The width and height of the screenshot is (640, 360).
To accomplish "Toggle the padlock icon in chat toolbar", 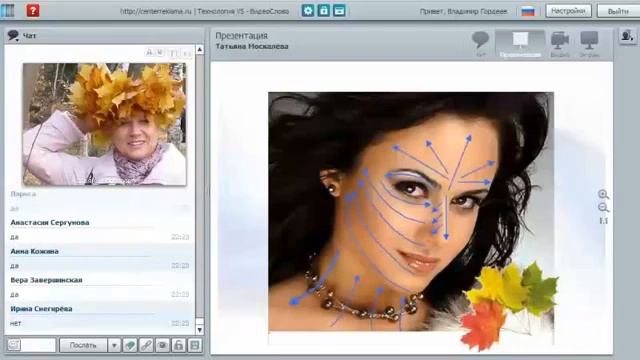I will pos(178,345).
